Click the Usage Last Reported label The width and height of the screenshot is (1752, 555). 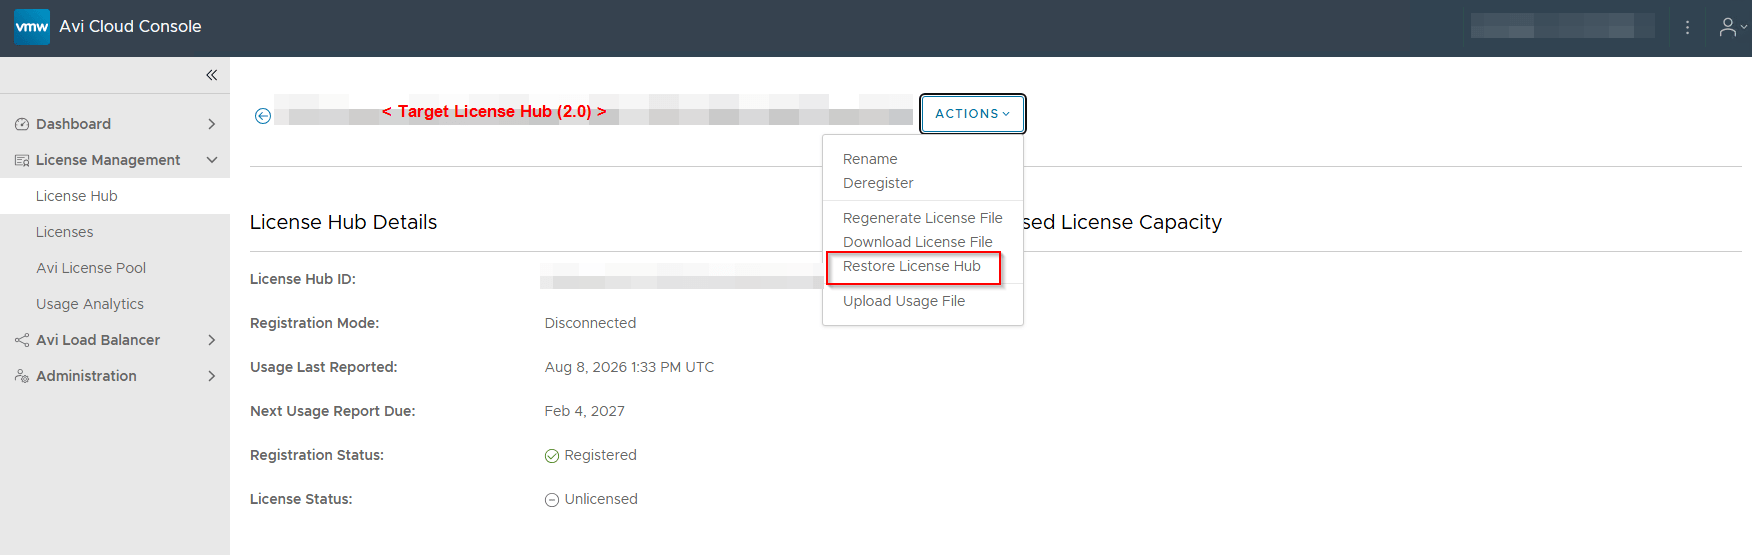pos(324,367)
